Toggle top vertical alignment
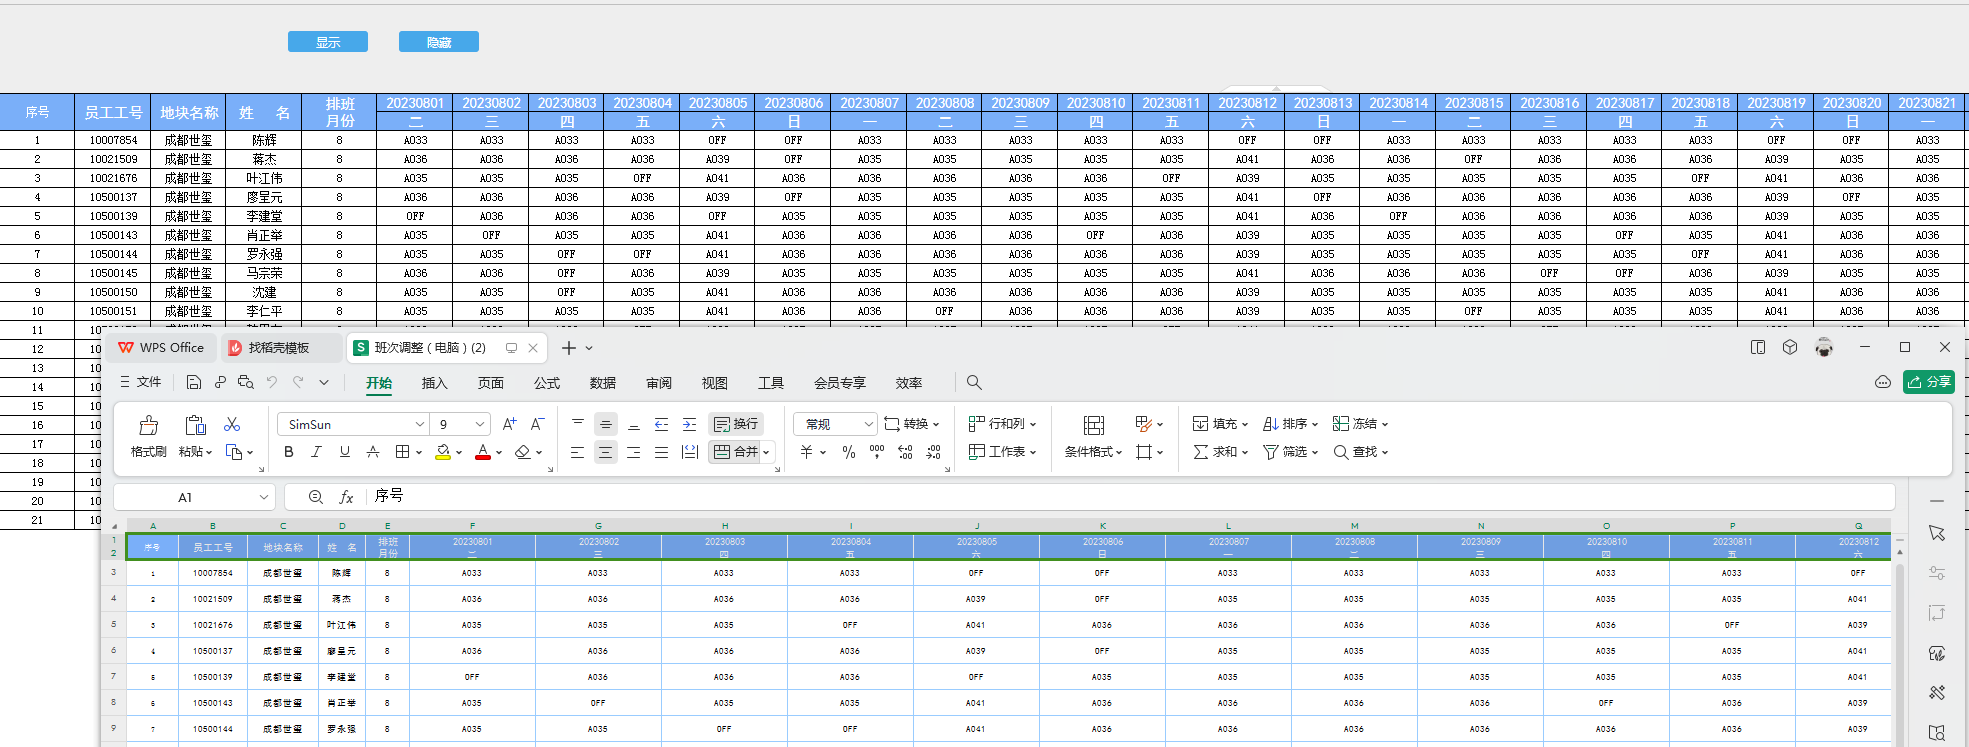The height and width of the screenshot is (747, 1969). coord(577,424)
